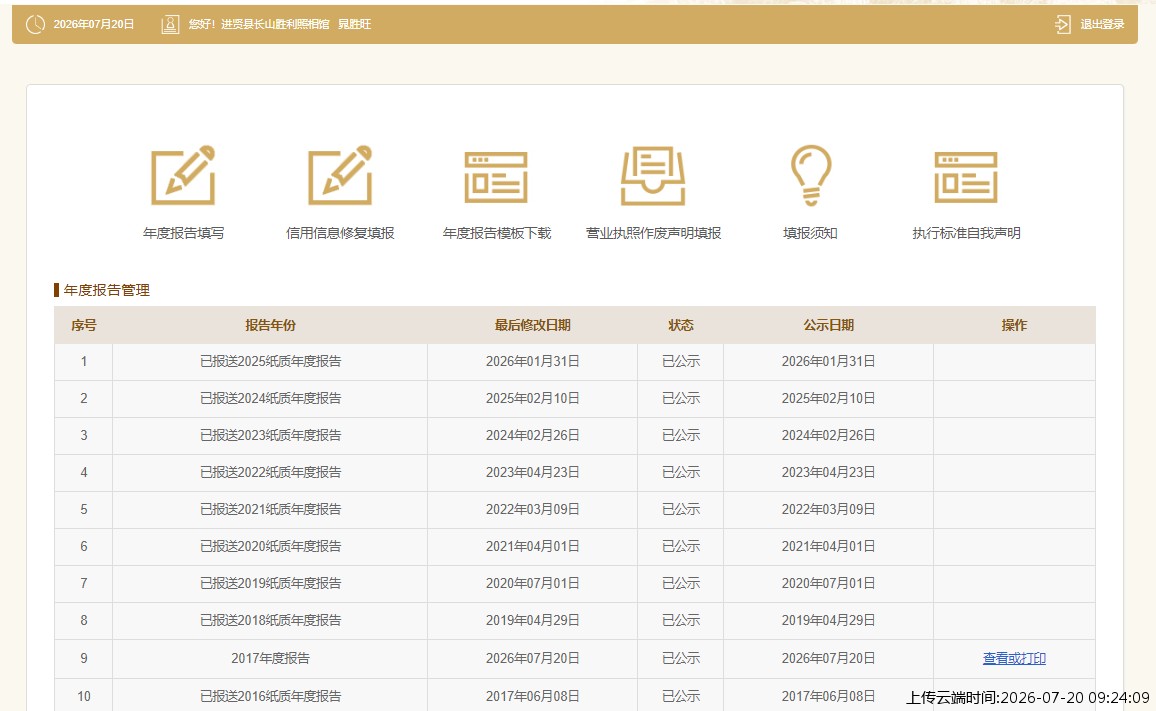Click the 信用信息修复填报 label

340,233
